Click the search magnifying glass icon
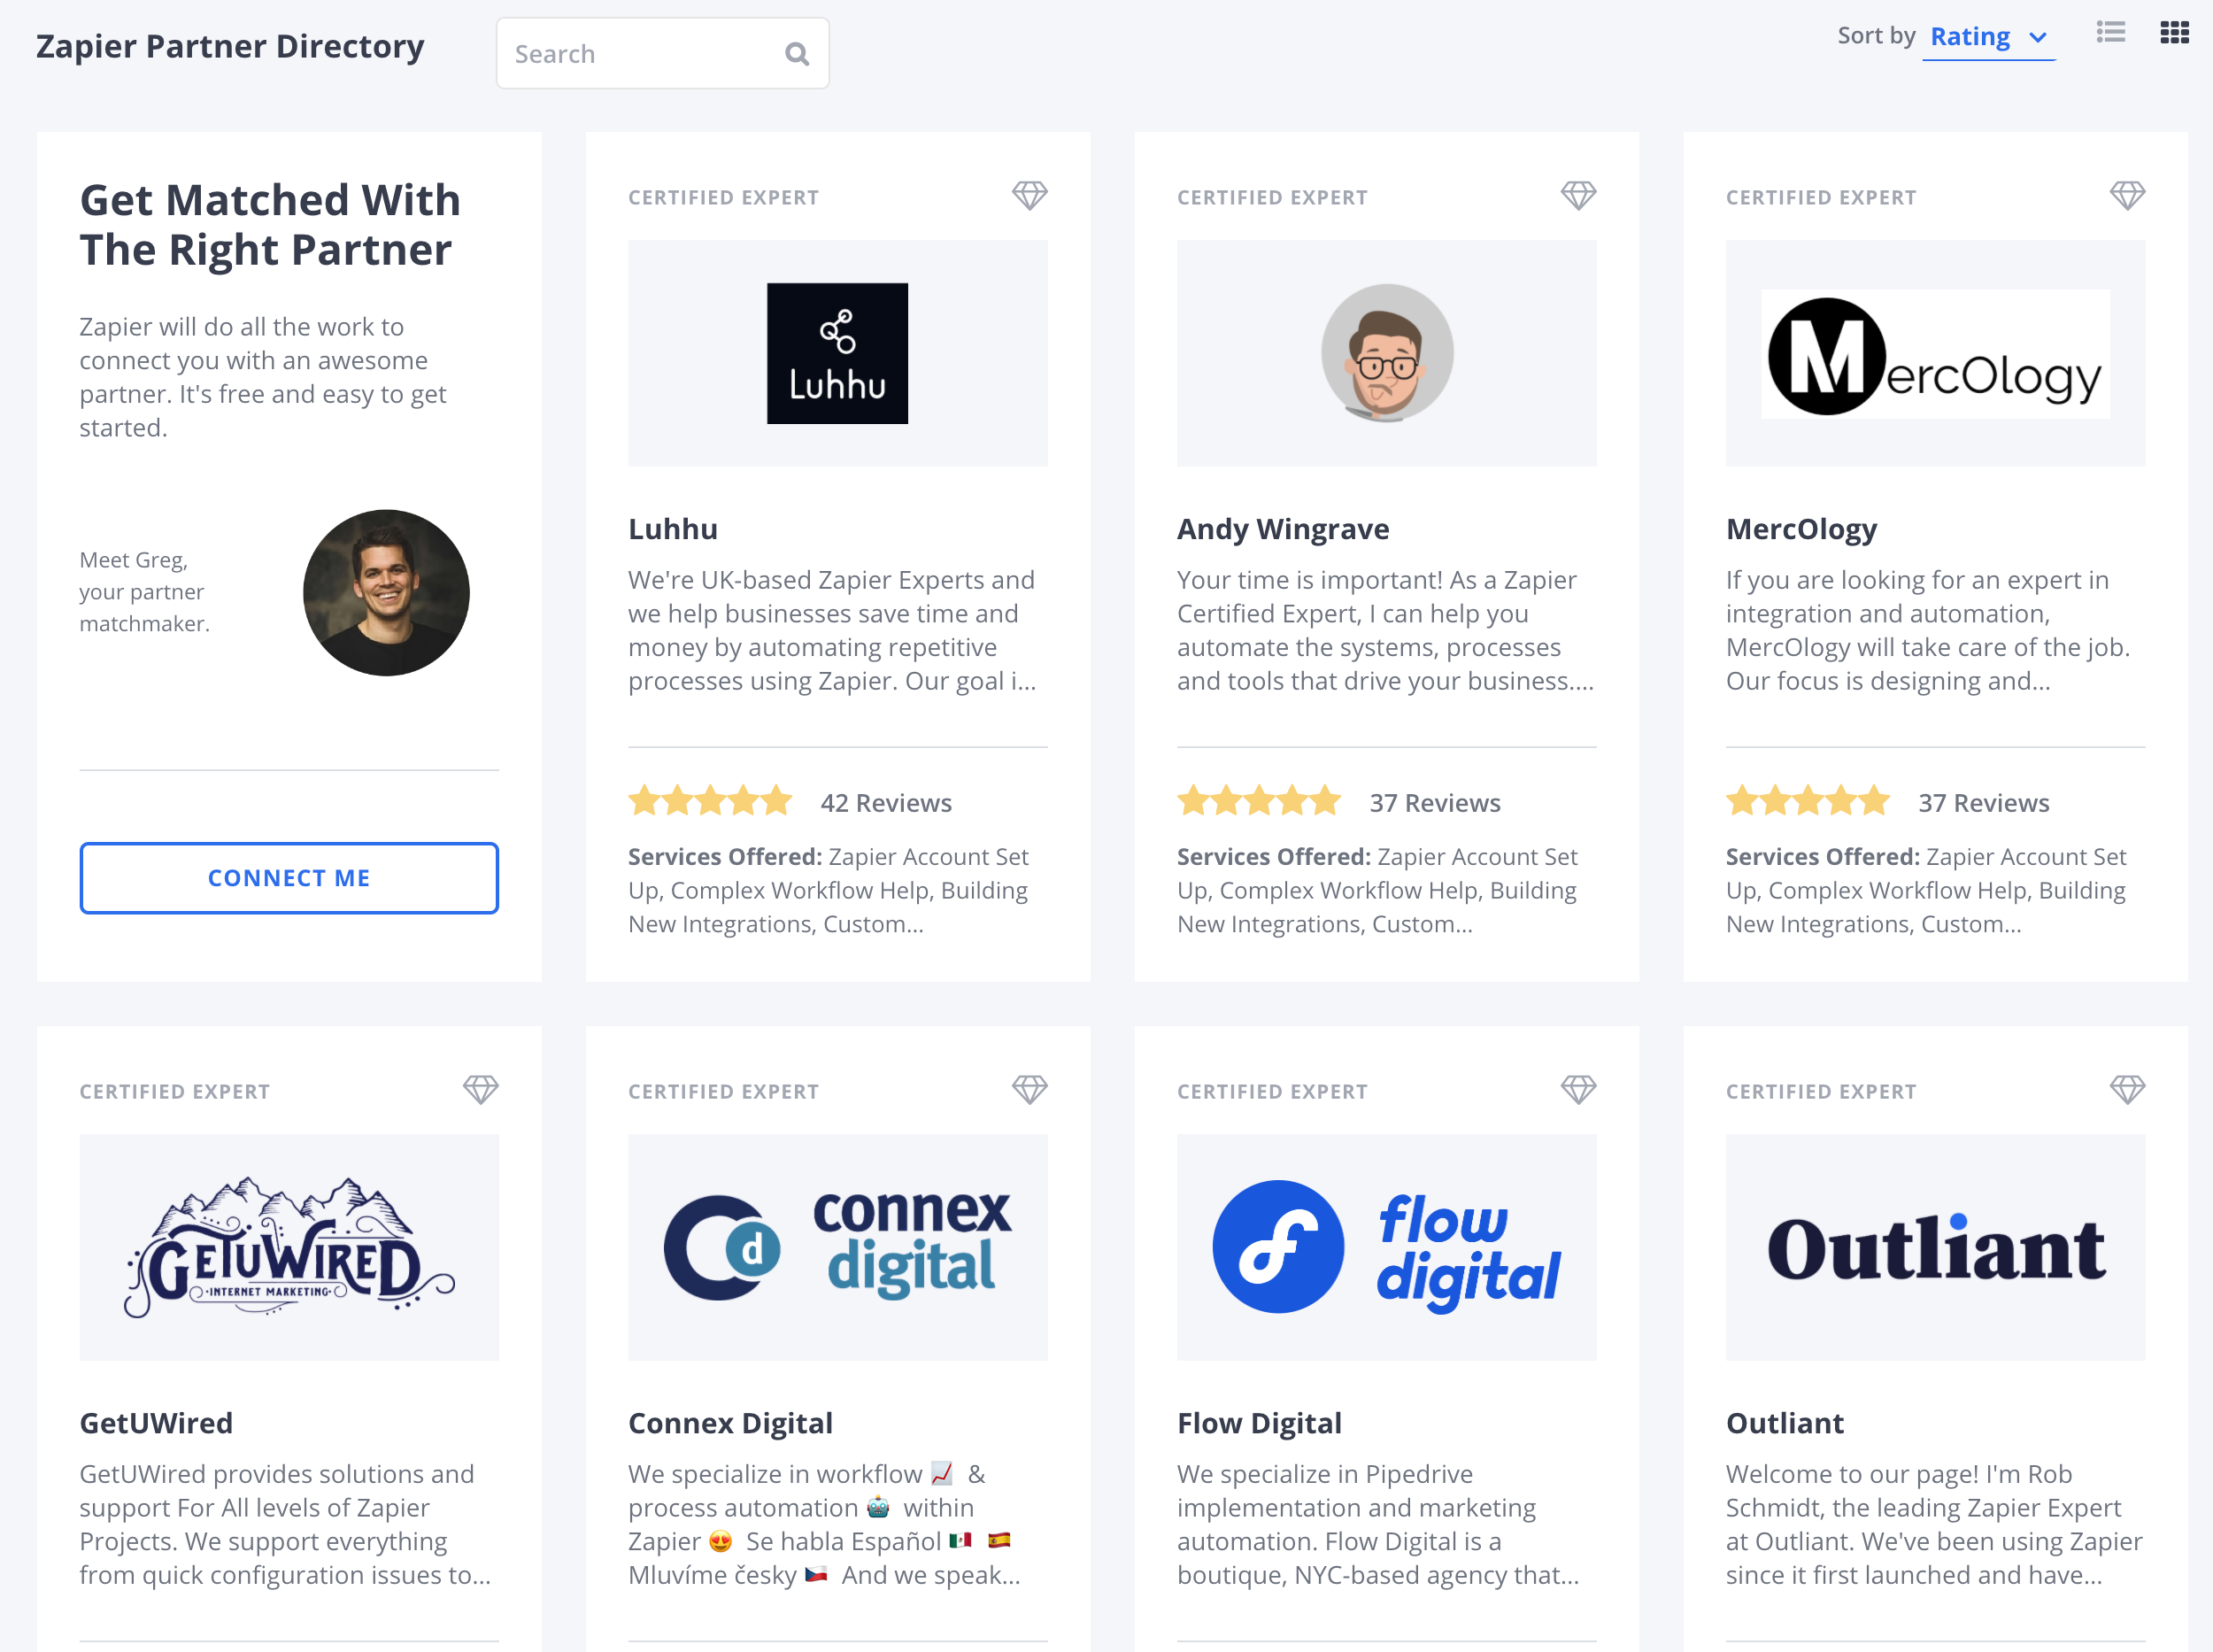 pos(799,52)
